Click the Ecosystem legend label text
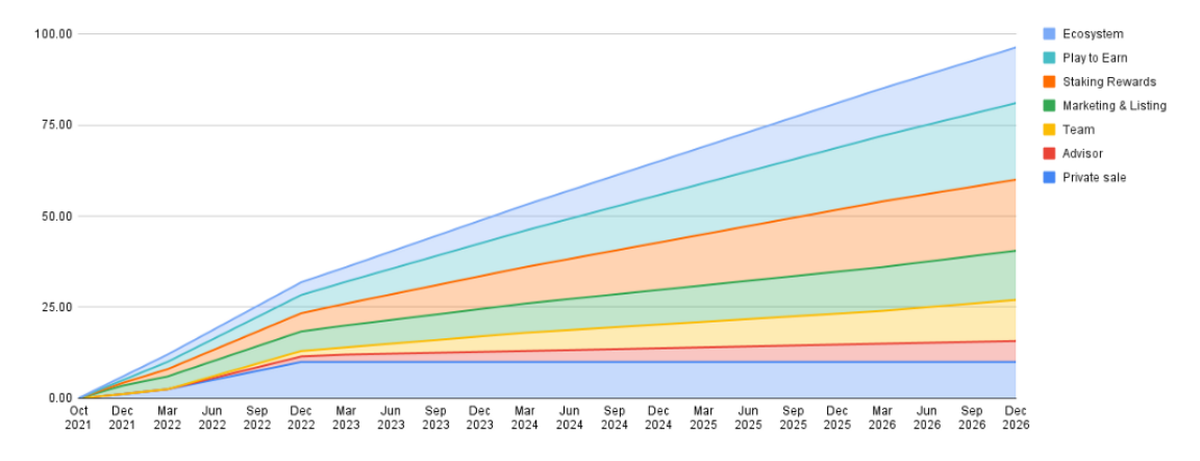This screenshot has width=1200, height=461. coord(1092,34)
